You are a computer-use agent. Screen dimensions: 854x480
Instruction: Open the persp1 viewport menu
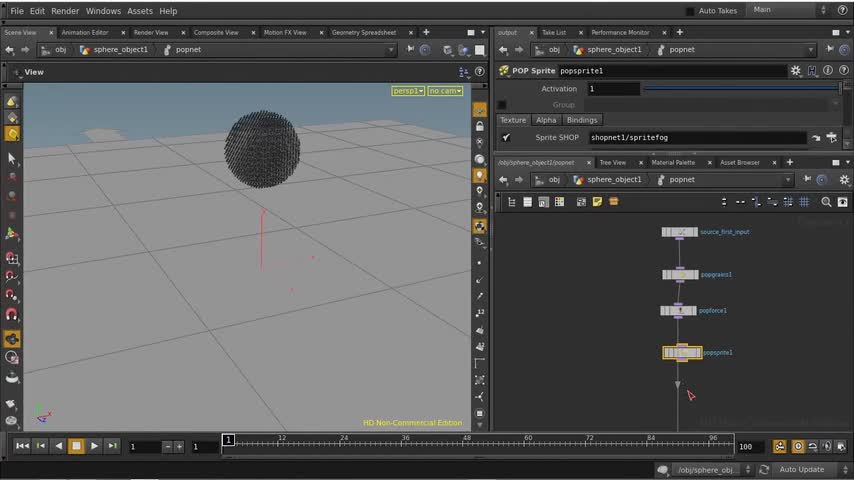[x=407, y=90]
